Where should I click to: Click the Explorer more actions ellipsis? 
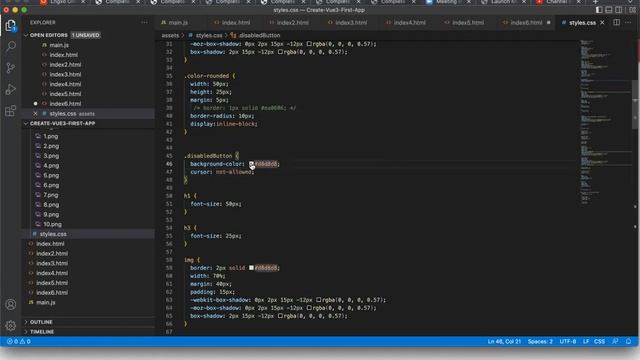click(144, 22)
